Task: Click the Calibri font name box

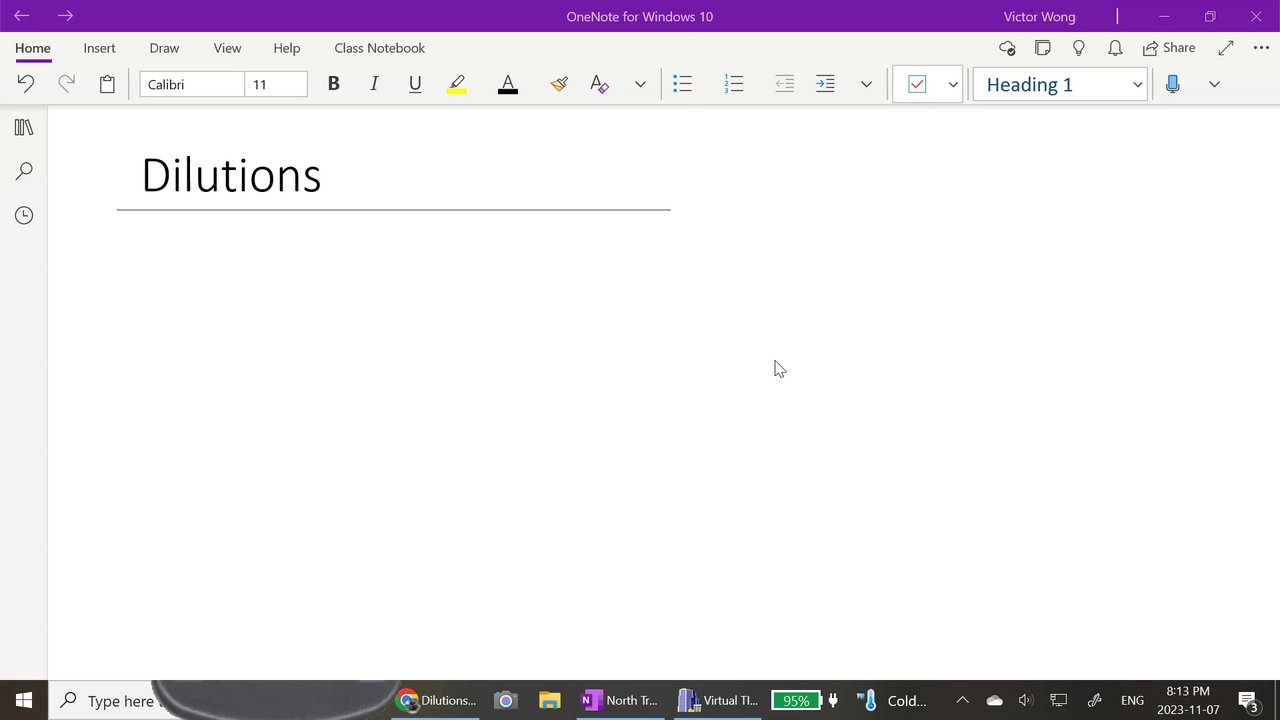Action: point(192,84)
